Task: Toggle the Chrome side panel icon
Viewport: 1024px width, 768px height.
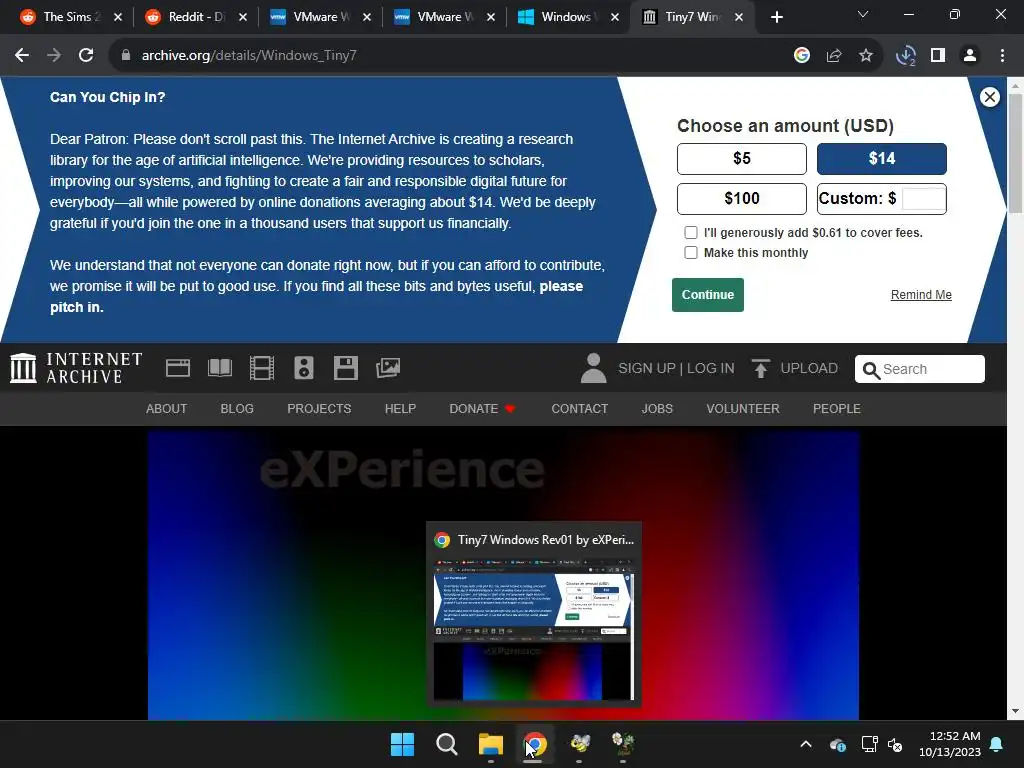Action: click(938, 56)
